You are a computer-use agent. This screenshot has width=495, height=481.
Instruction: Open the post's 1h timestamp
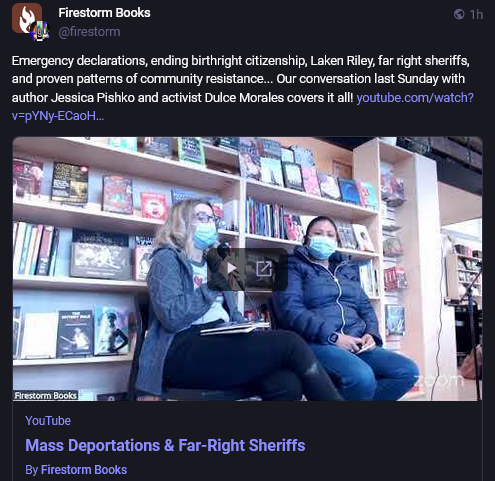pyautogui.click(x=476, y=15)
